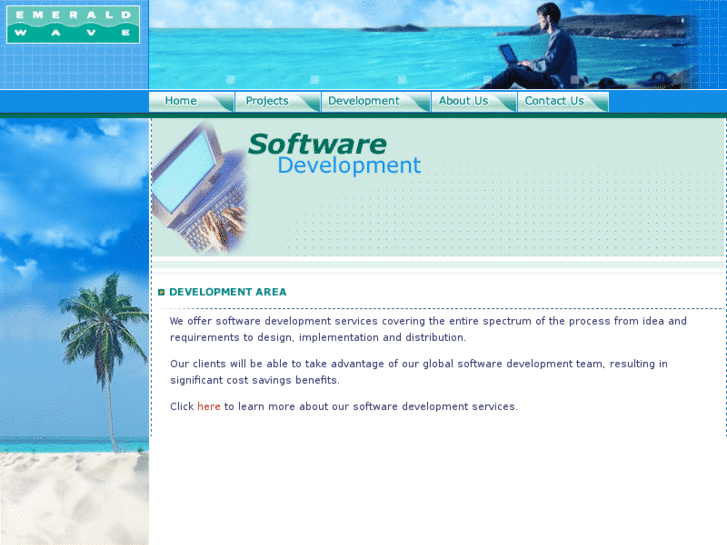Screen dimensions: 727x545
Task: Click the header photo of man with laptop
Action: coord(423,44)
